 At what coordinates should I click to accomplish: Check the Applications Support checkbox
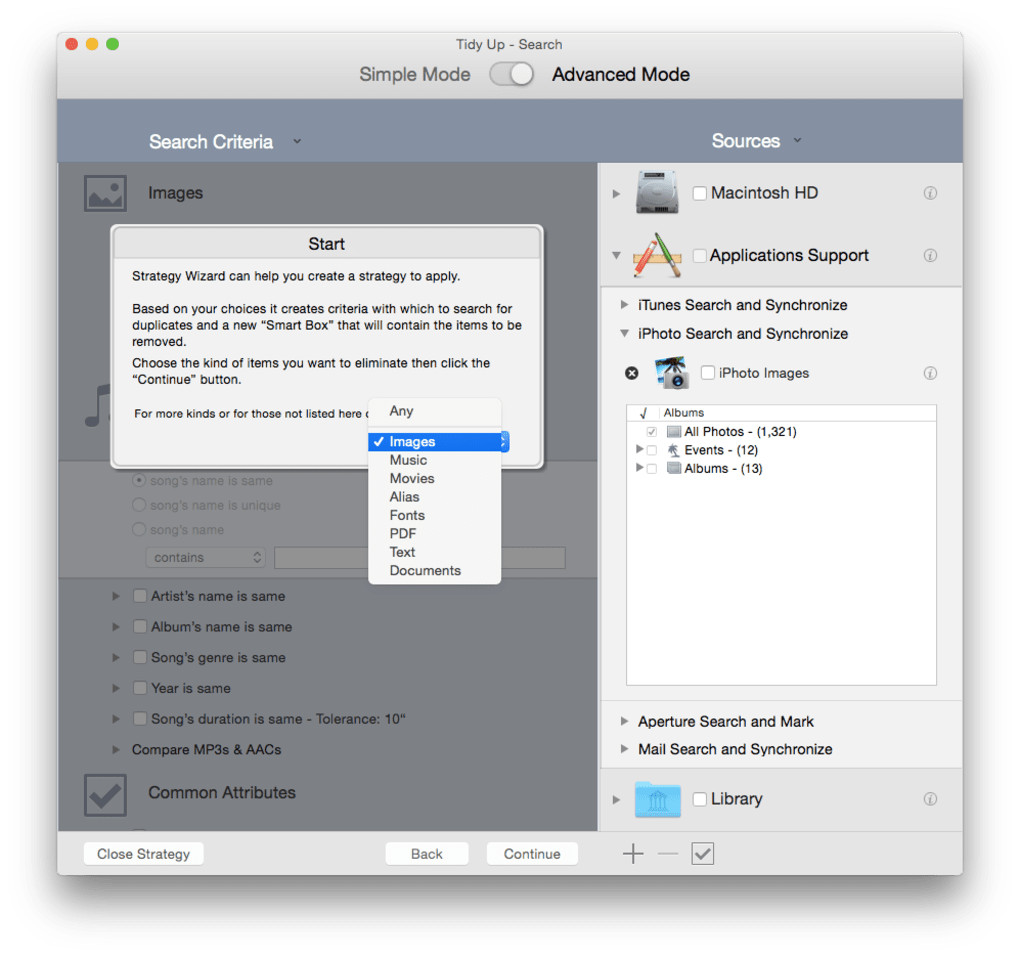pos(699,256)
